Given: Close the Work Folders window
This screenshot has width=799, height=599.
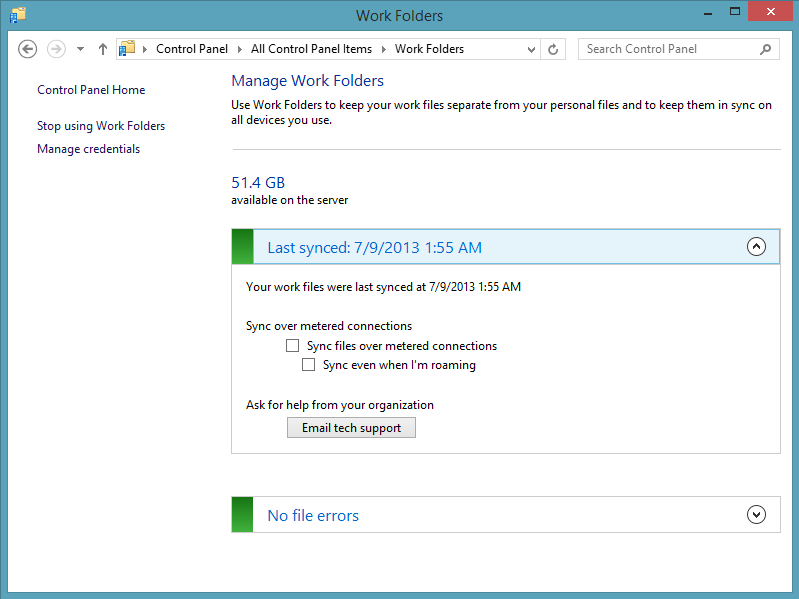Looking at the screenshot, I should 770,12.
